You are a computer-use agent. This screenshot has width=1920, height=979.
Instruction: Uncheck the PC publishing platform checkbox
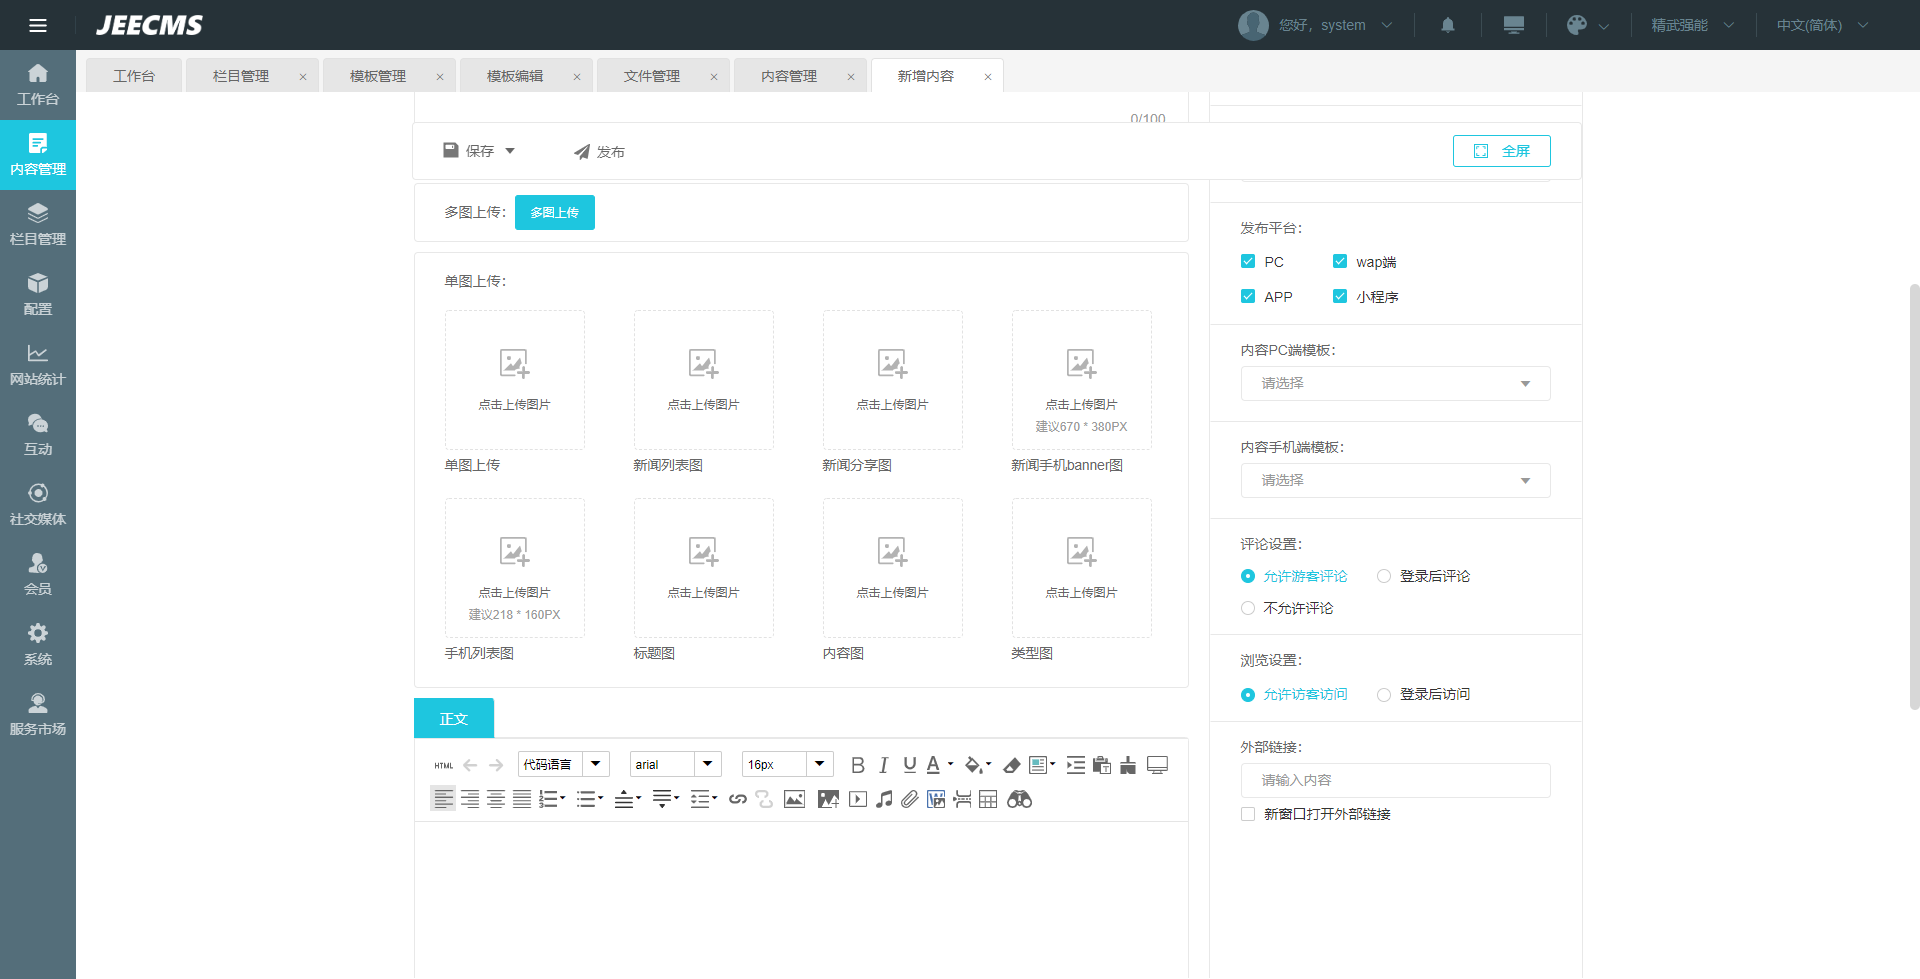point(1248,262)
